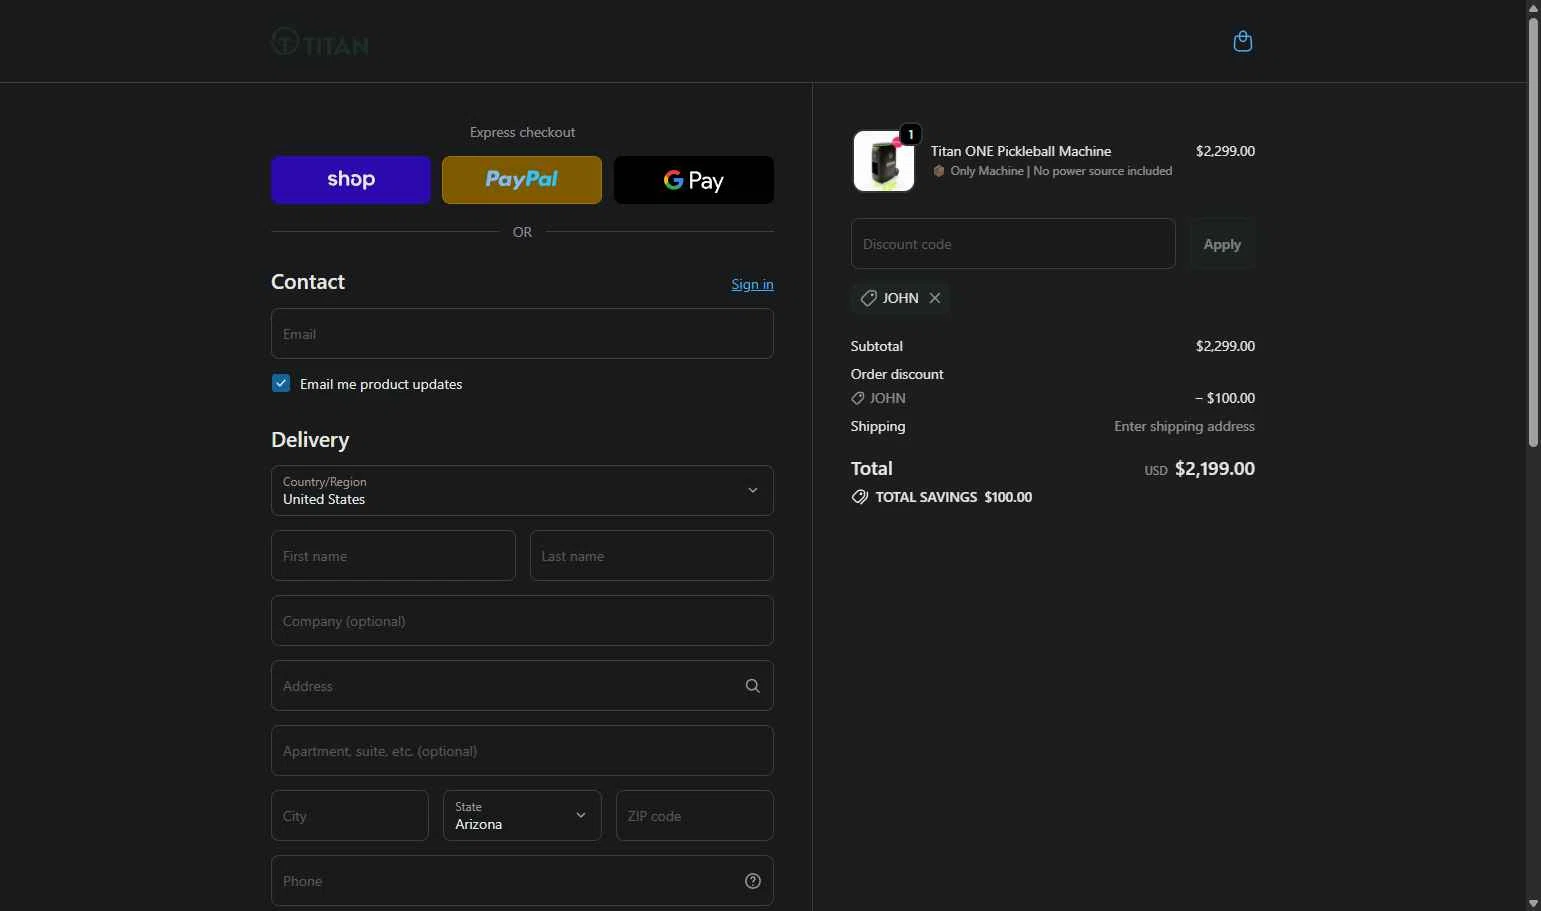The height and width of the screenshot is (911, 1541).
Task: Click the Titan logo in the header
Action: 320,43
